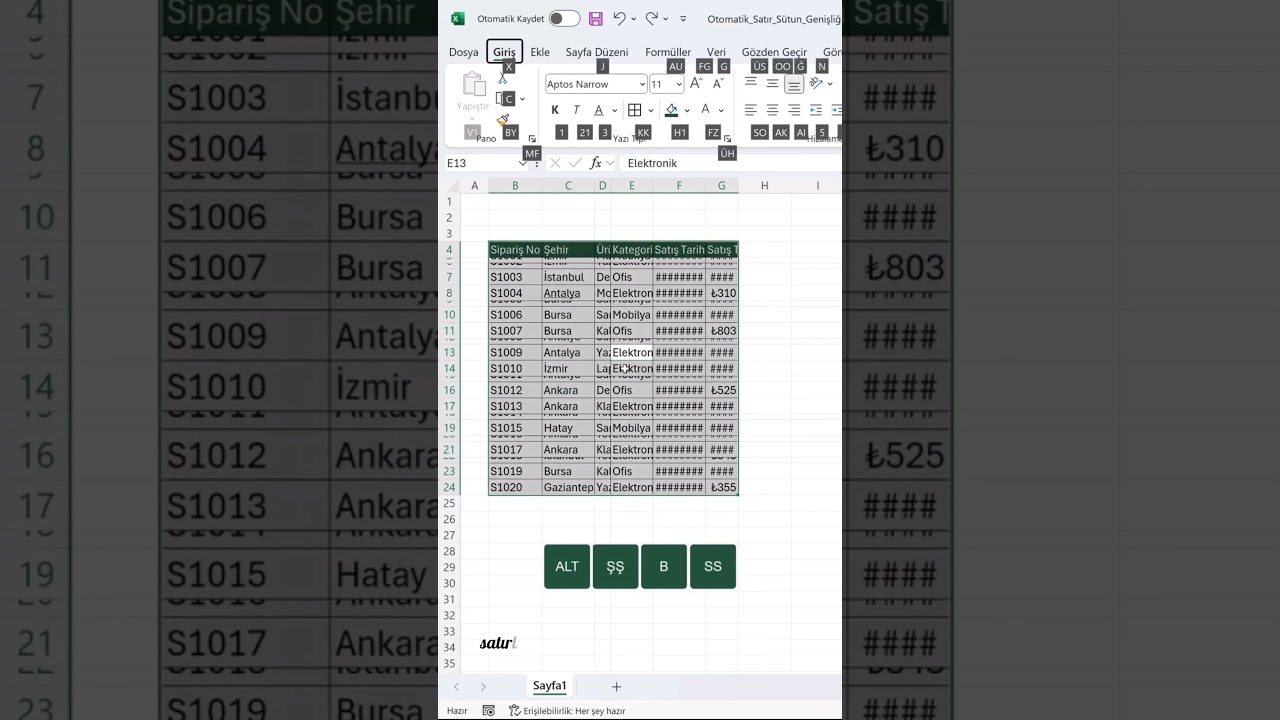Apply the fill color paint bucket
This screenshot has width=1280, height=720.
tap(672, 110)
